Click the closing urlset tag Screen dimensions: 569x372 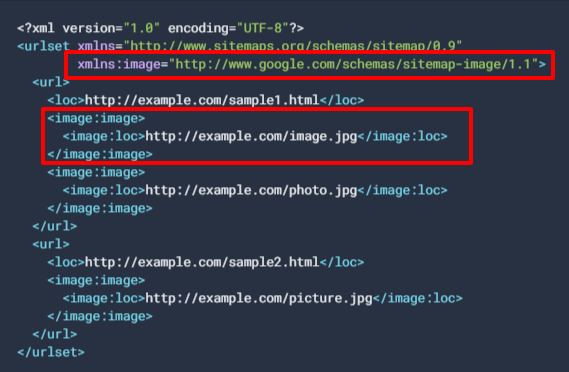coord(51,352)
